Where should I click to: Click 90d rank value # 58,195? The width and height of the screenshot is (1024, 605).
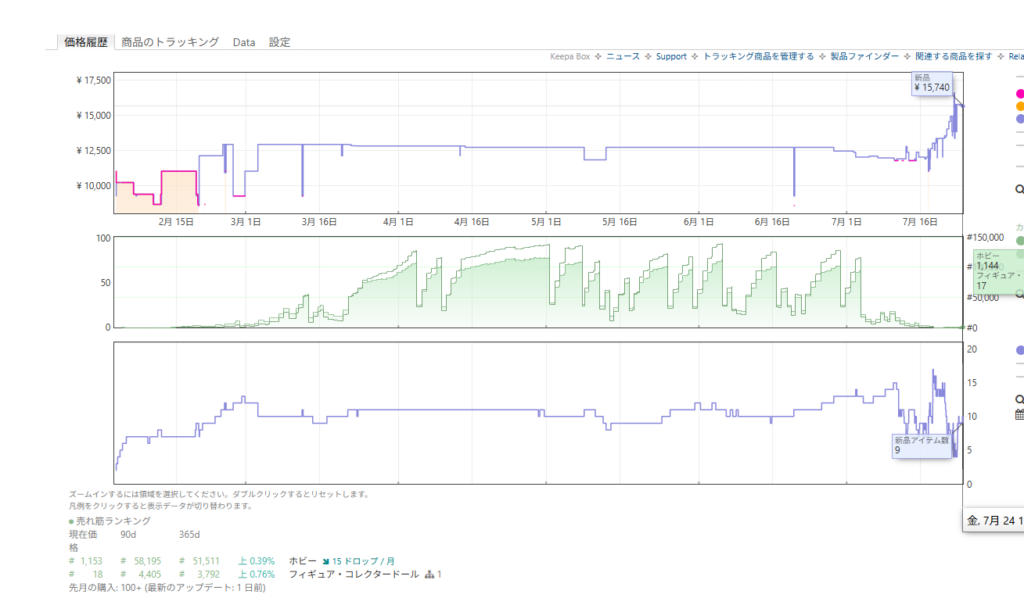(140, 561)
